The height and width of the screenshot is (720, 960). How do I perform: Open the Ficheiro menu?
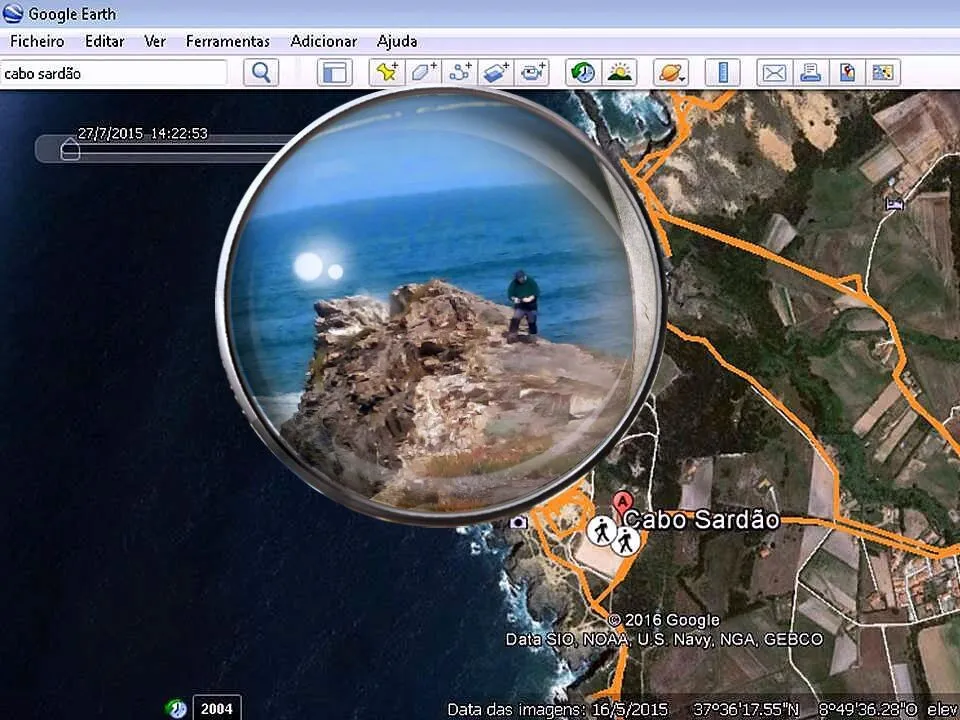(x=37, y=41)
